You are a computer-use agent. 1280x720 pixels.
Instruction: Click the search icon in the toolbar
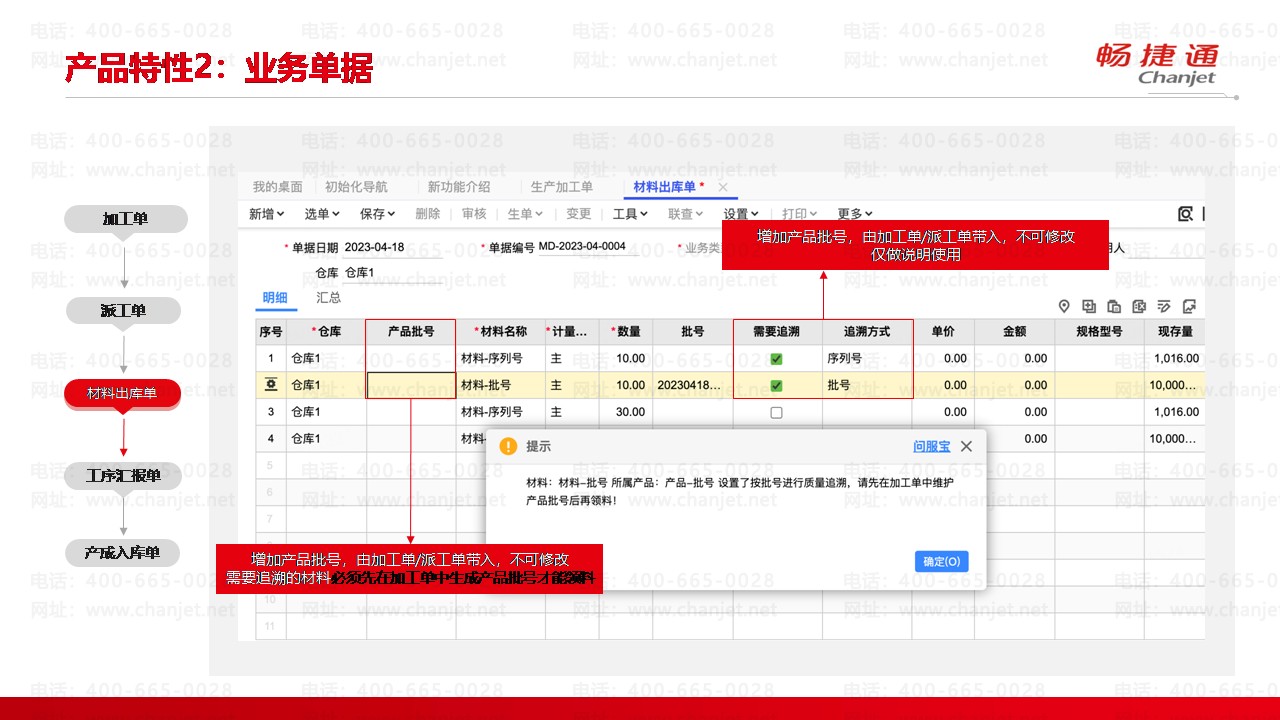[1185, 214]
